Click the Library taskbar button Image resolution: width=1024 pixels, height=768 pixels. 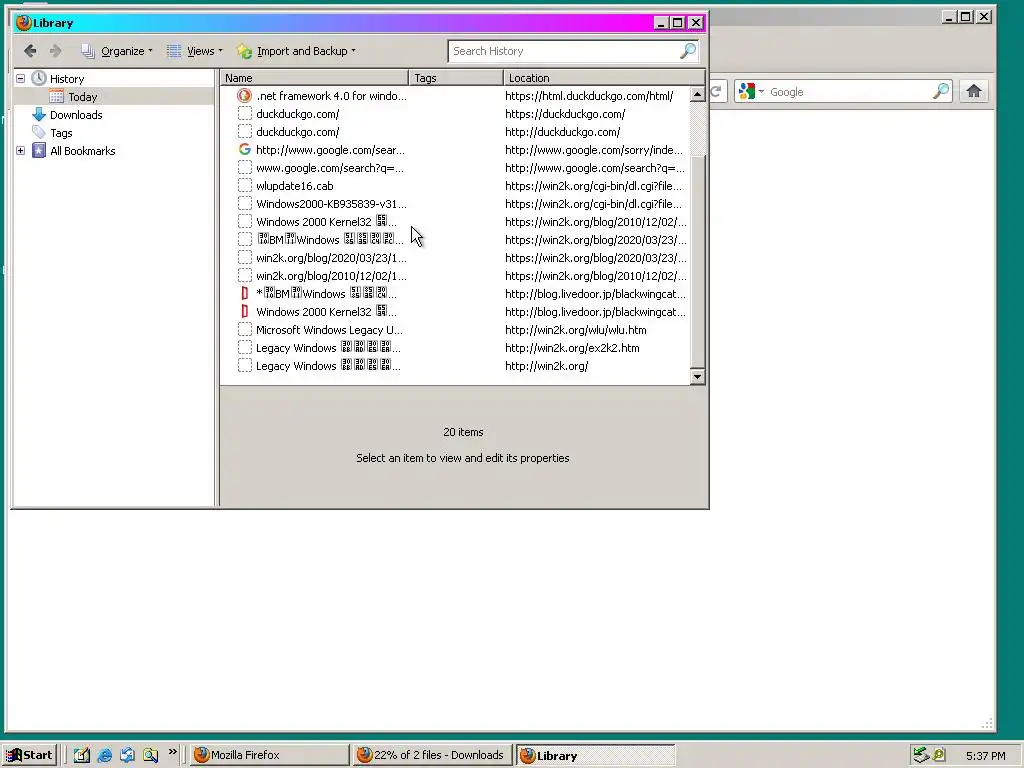595,756
